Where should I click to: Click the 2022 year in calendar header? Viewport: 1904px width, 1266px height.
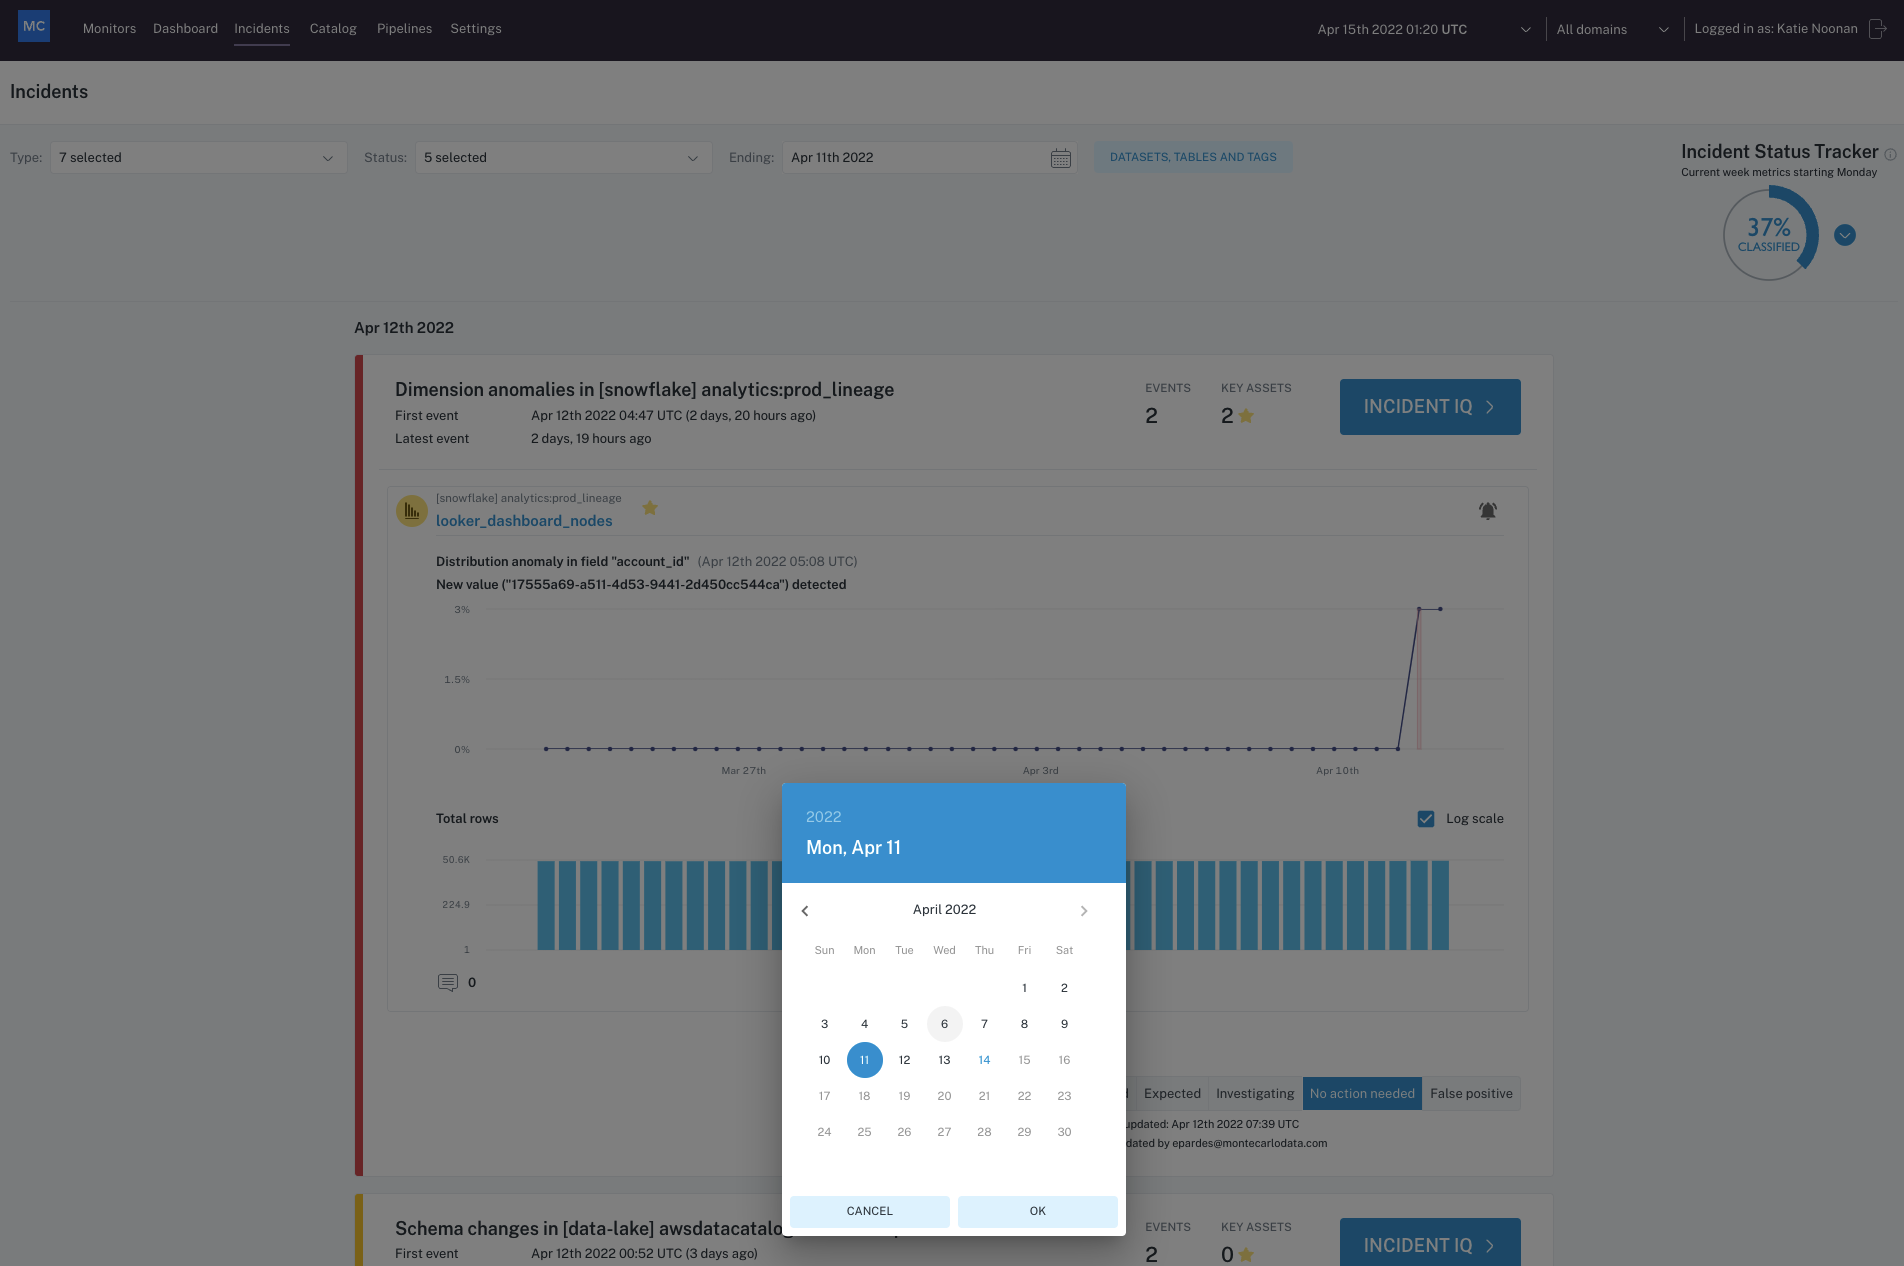click(824, 817)
